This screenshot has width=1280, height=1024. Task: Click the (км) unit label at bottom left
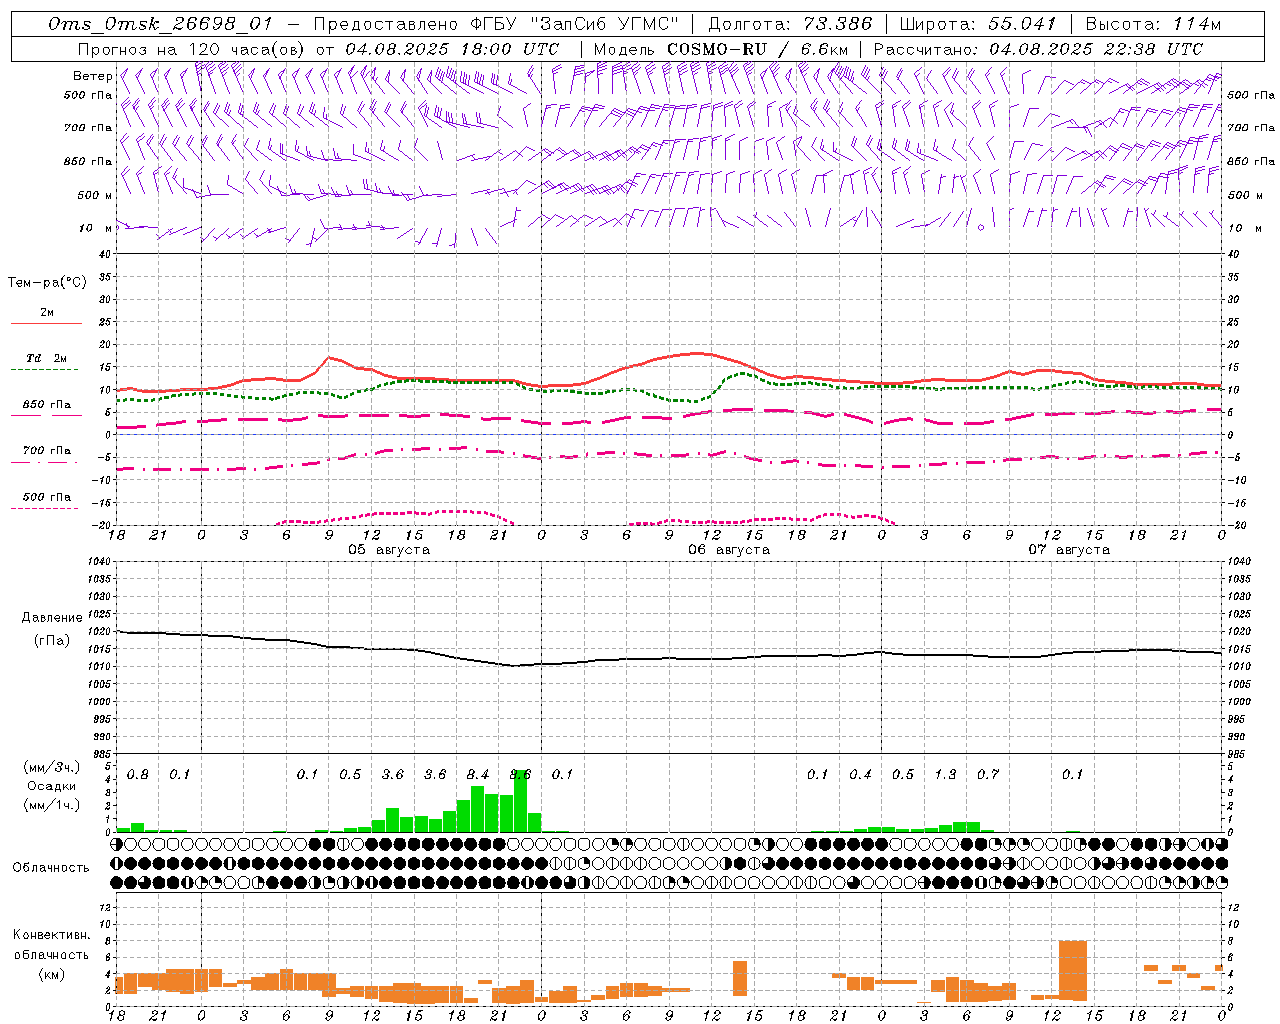[x=51, y=973]
